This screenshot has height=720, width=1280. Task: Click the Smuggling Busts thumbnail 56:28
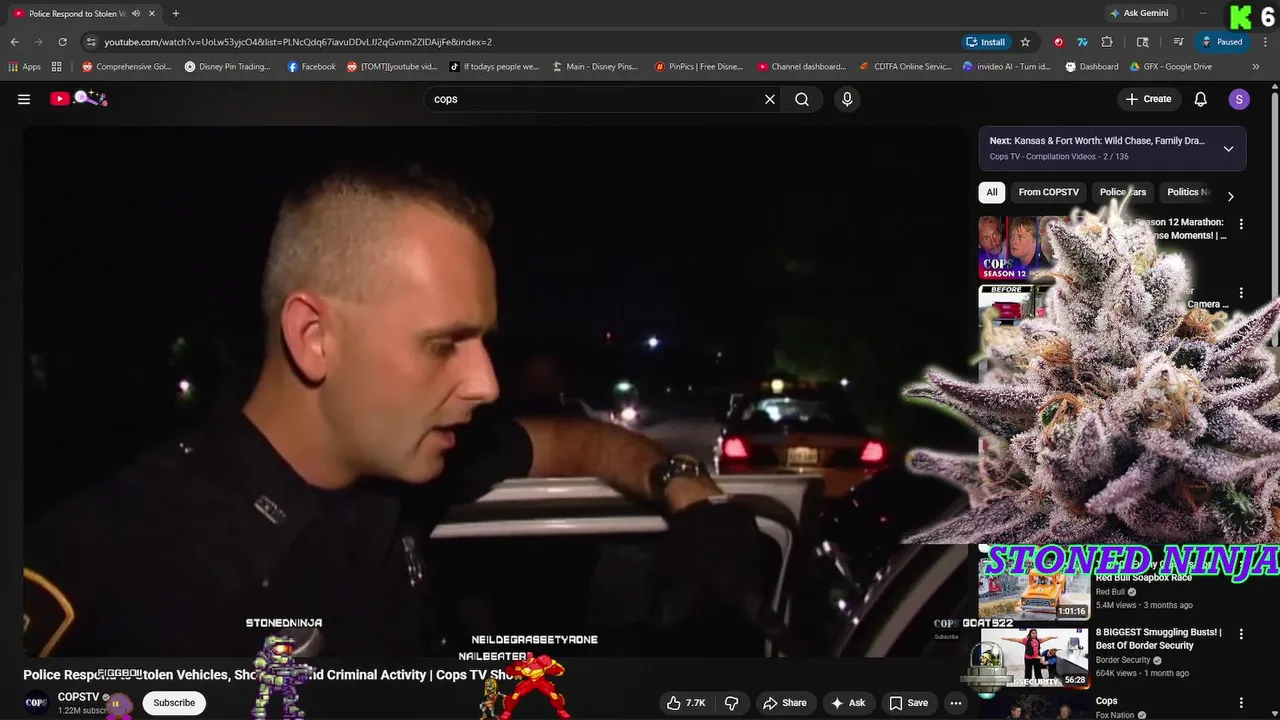coord(1034,657)
